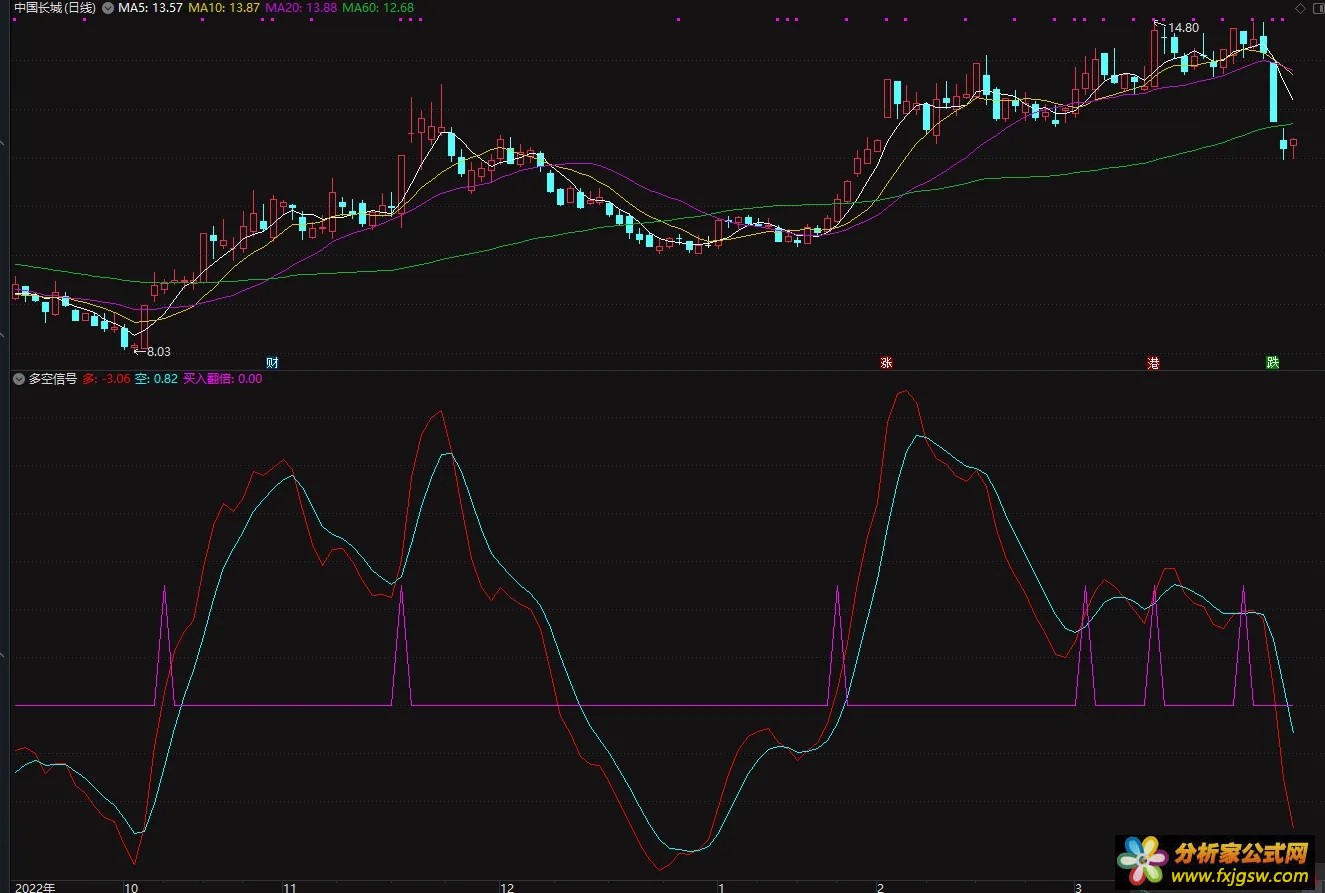Click the 中国长城(日线) chart title
The height and width of the screenshot is (893, 1325).
(56, 7)
